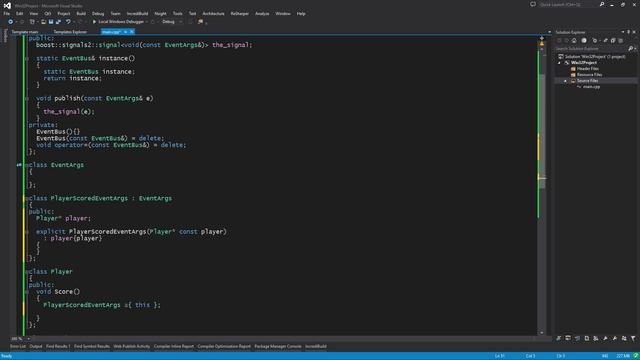Open the Find Results 1 tab

coord(58,347)
